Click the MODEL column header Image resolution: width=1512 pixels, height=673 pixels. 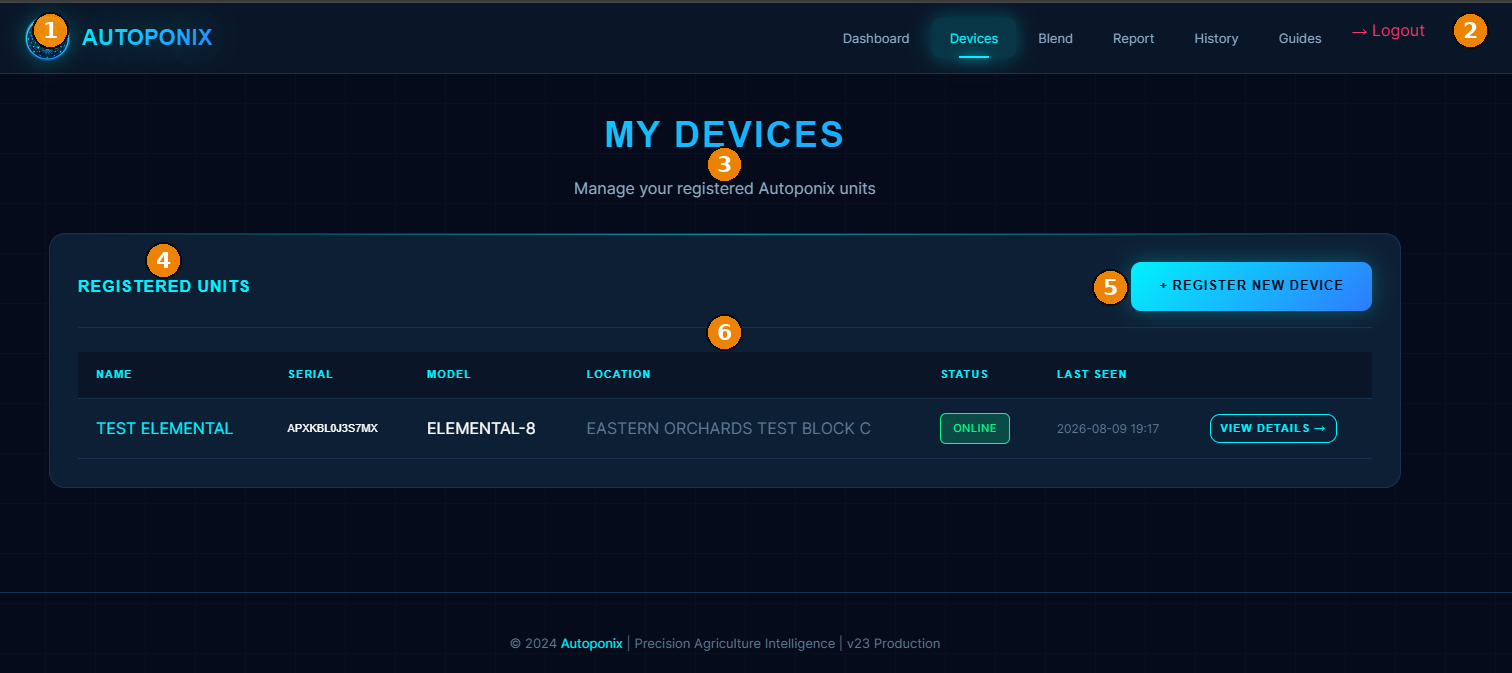(449, 374)
